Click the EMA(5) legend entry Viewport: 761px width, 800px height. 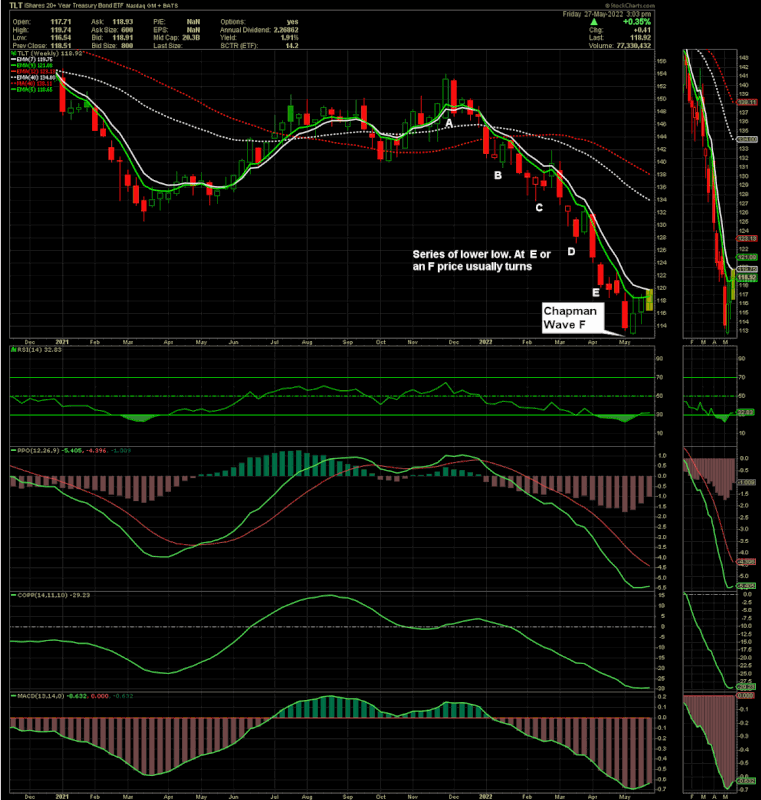pyautogui.click(x=35, y=90)
